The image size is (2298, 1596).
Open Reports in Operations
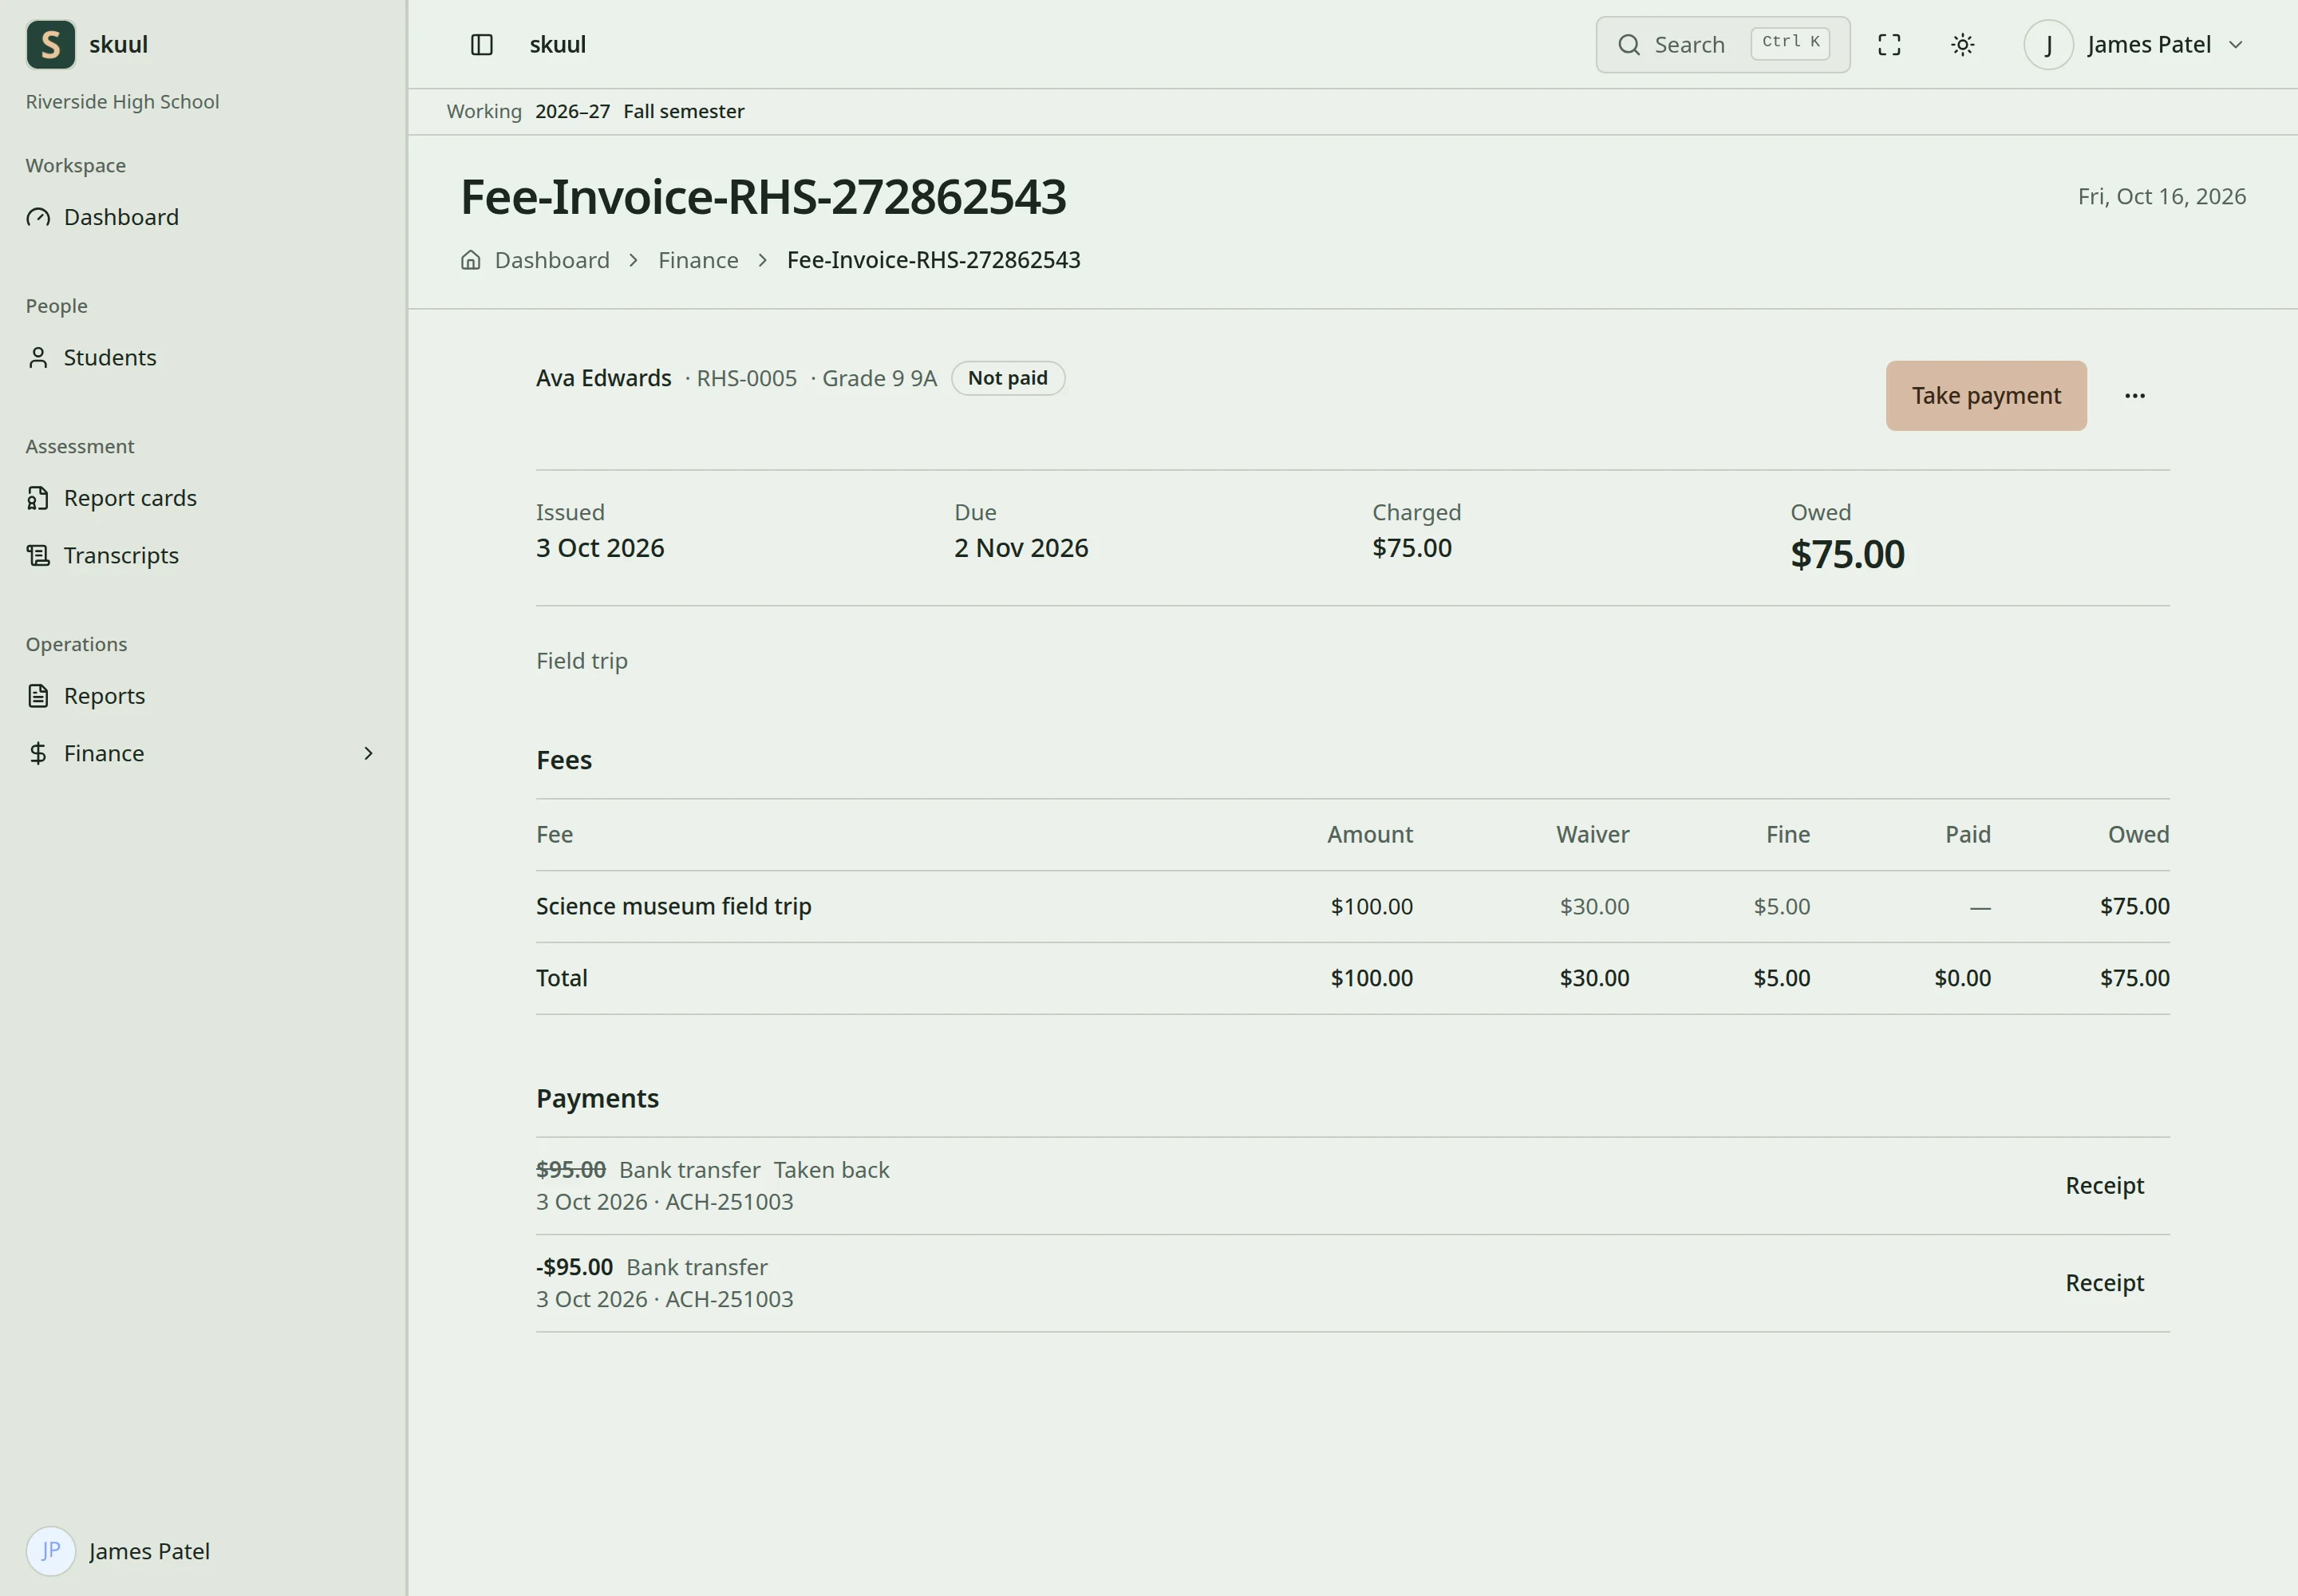[104, 696]
